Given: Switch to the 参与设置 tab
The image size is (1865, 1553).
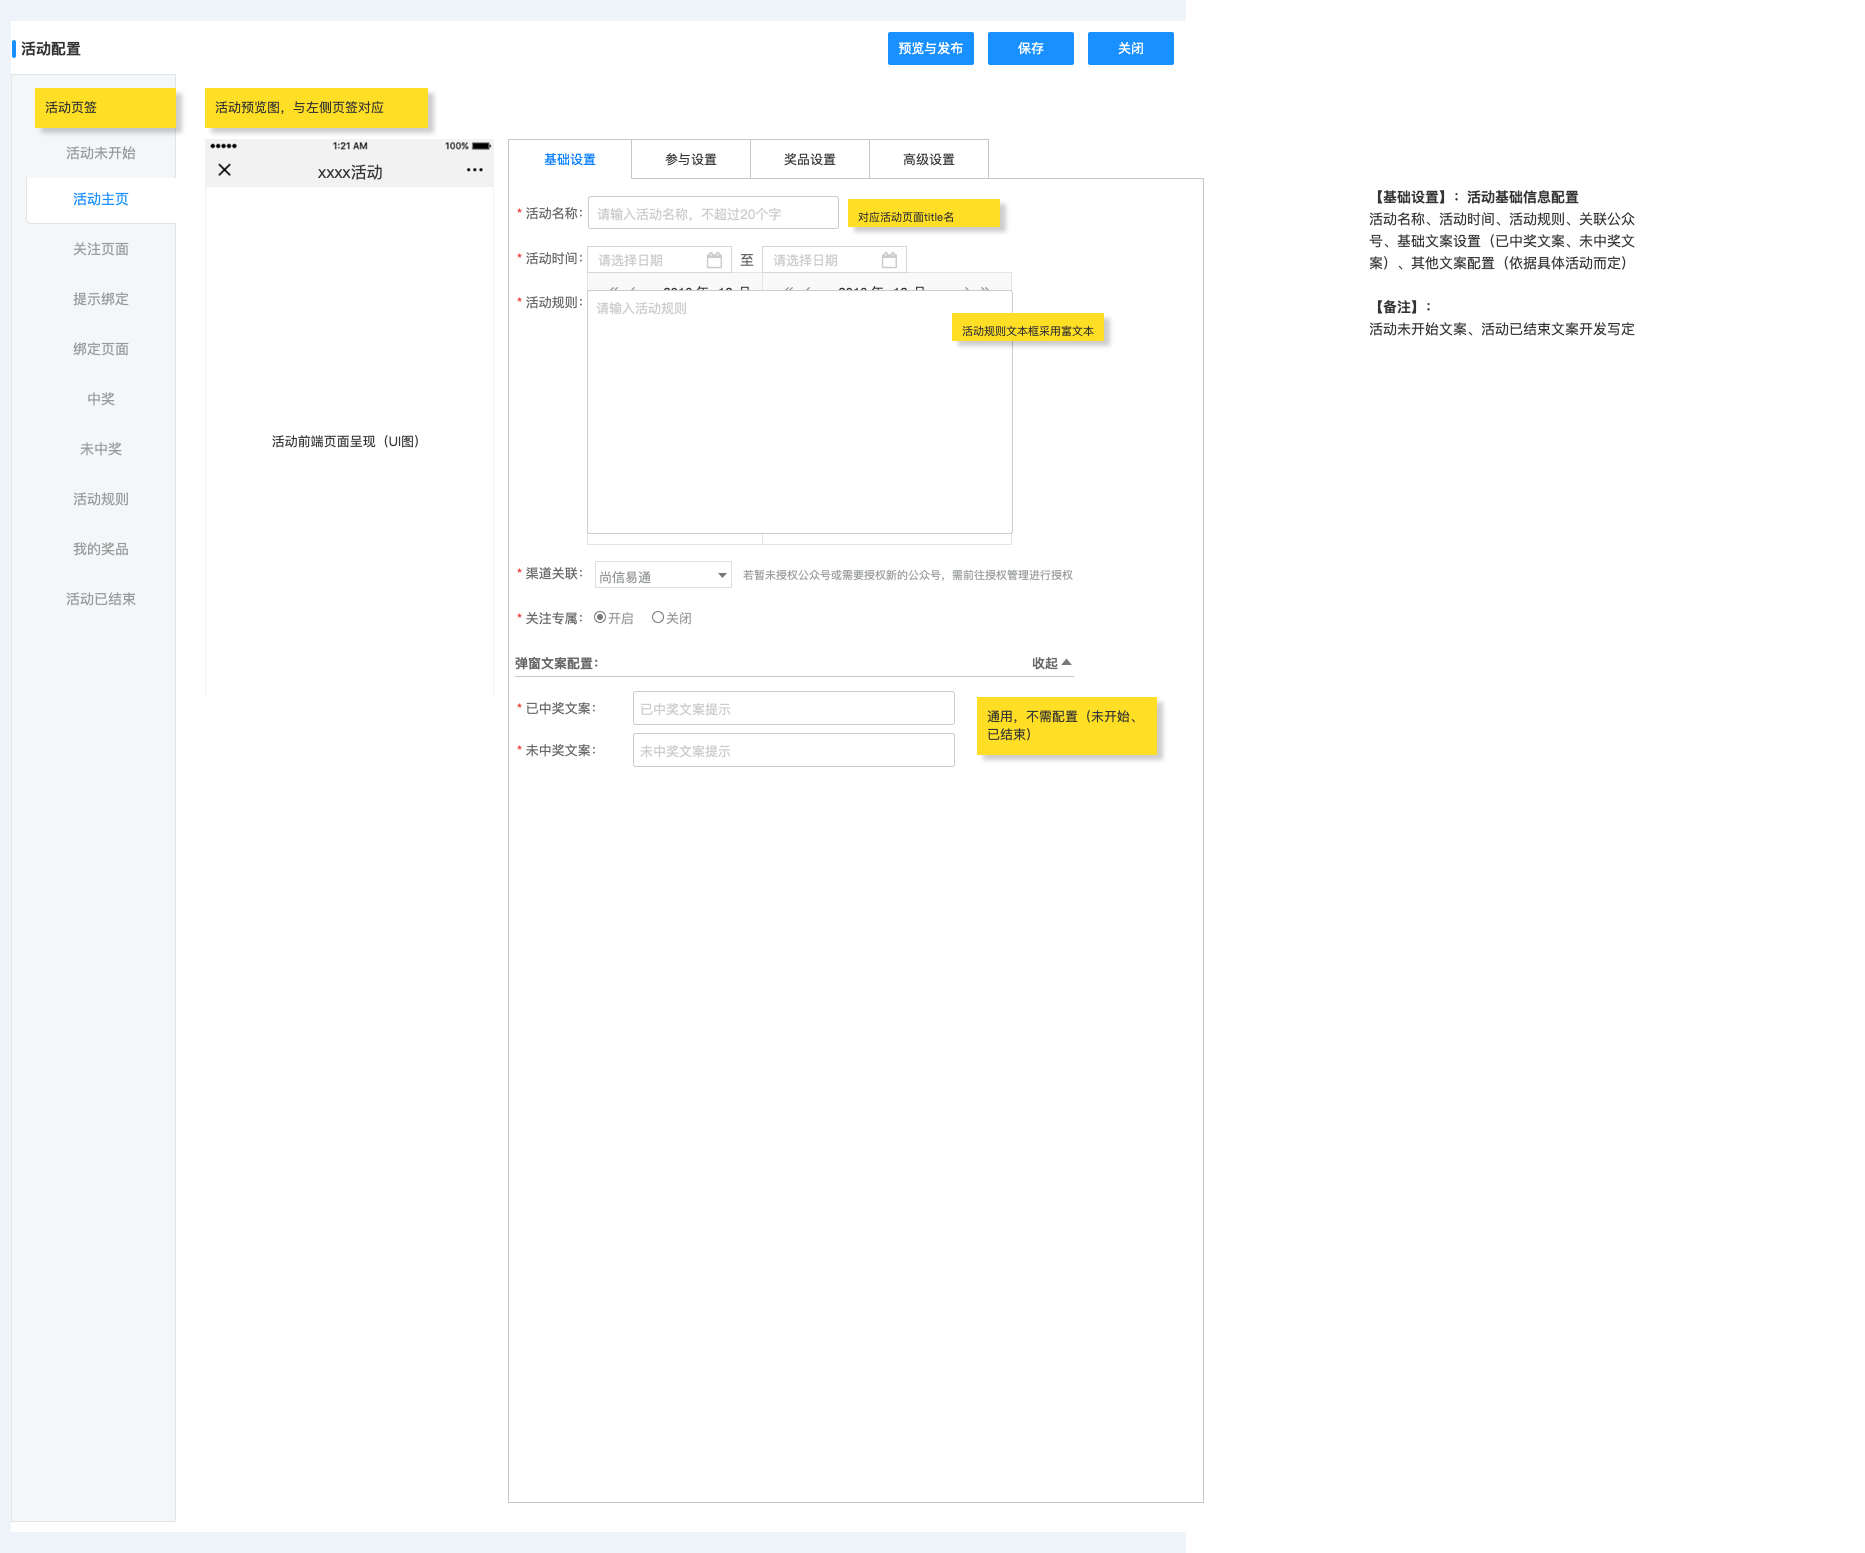Looking at the screenshot, I should (x=691, y=159).
